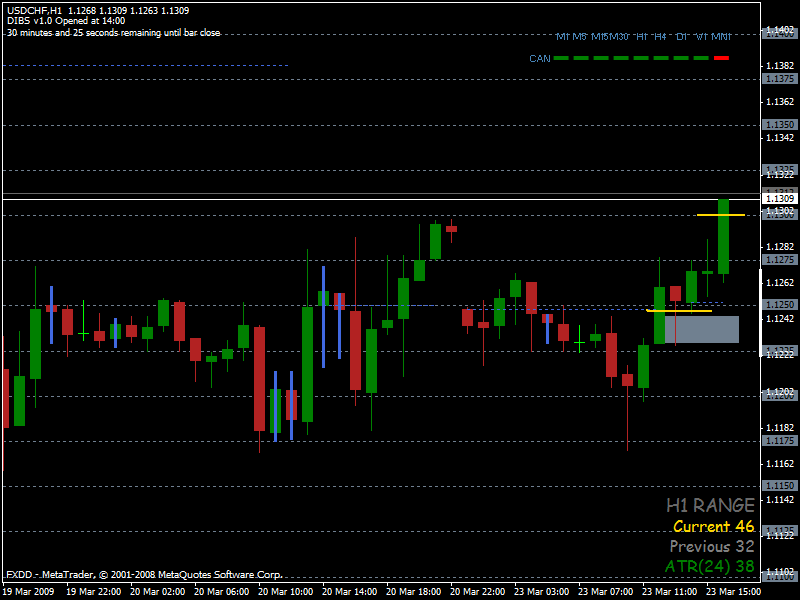Viewport: 800px width, 600px height.
Task: Click the green CAN bar under D1
Action: (x=681, y=58)
